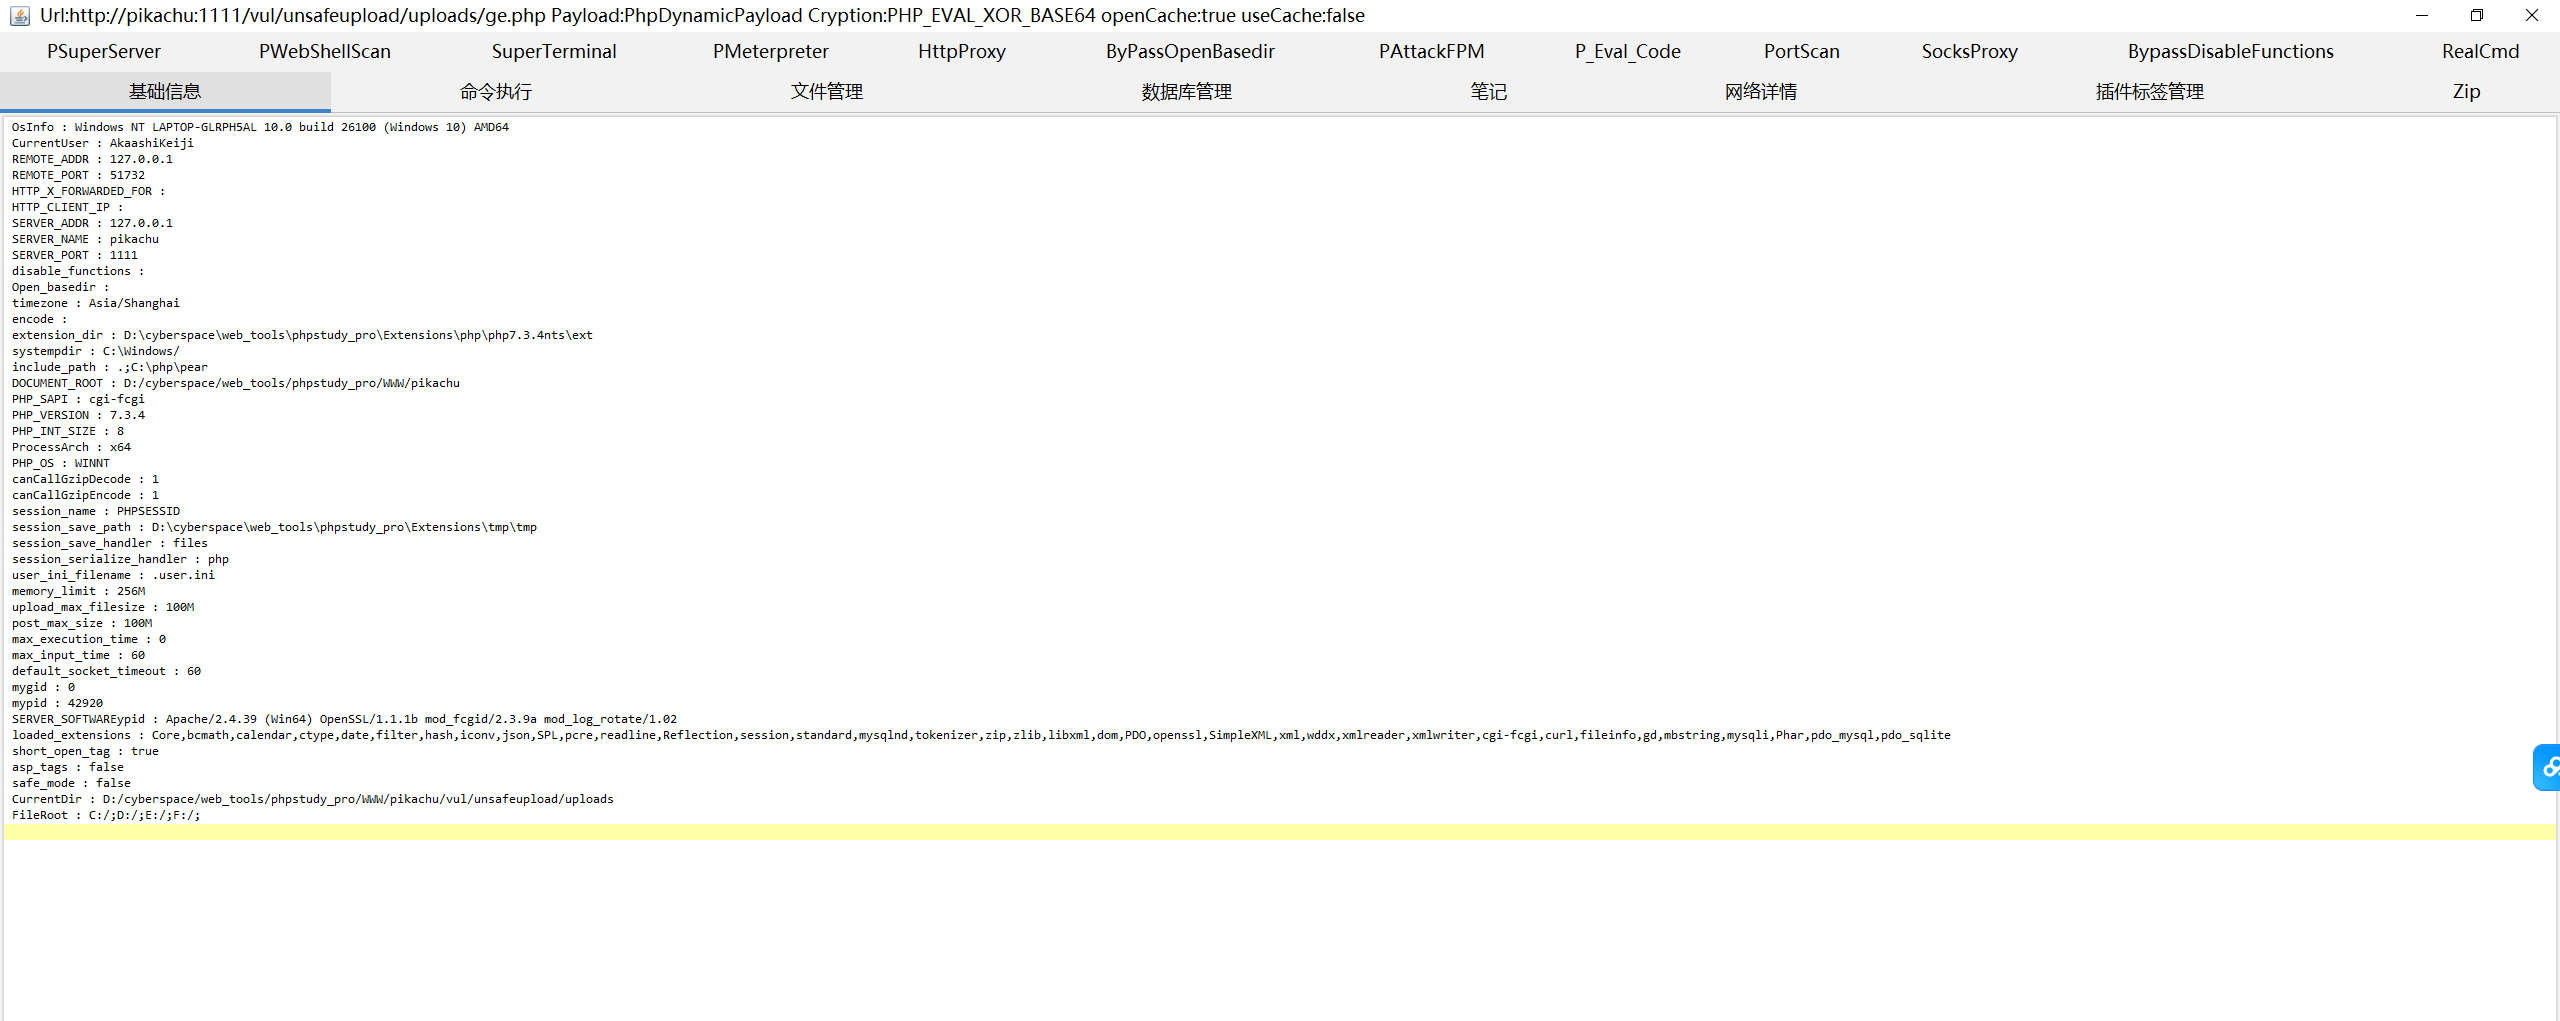This screenshot has height=1021, width=2560.
Task: Click the REMOTE_PORT : 51732 line
Action: click(78, 175)
